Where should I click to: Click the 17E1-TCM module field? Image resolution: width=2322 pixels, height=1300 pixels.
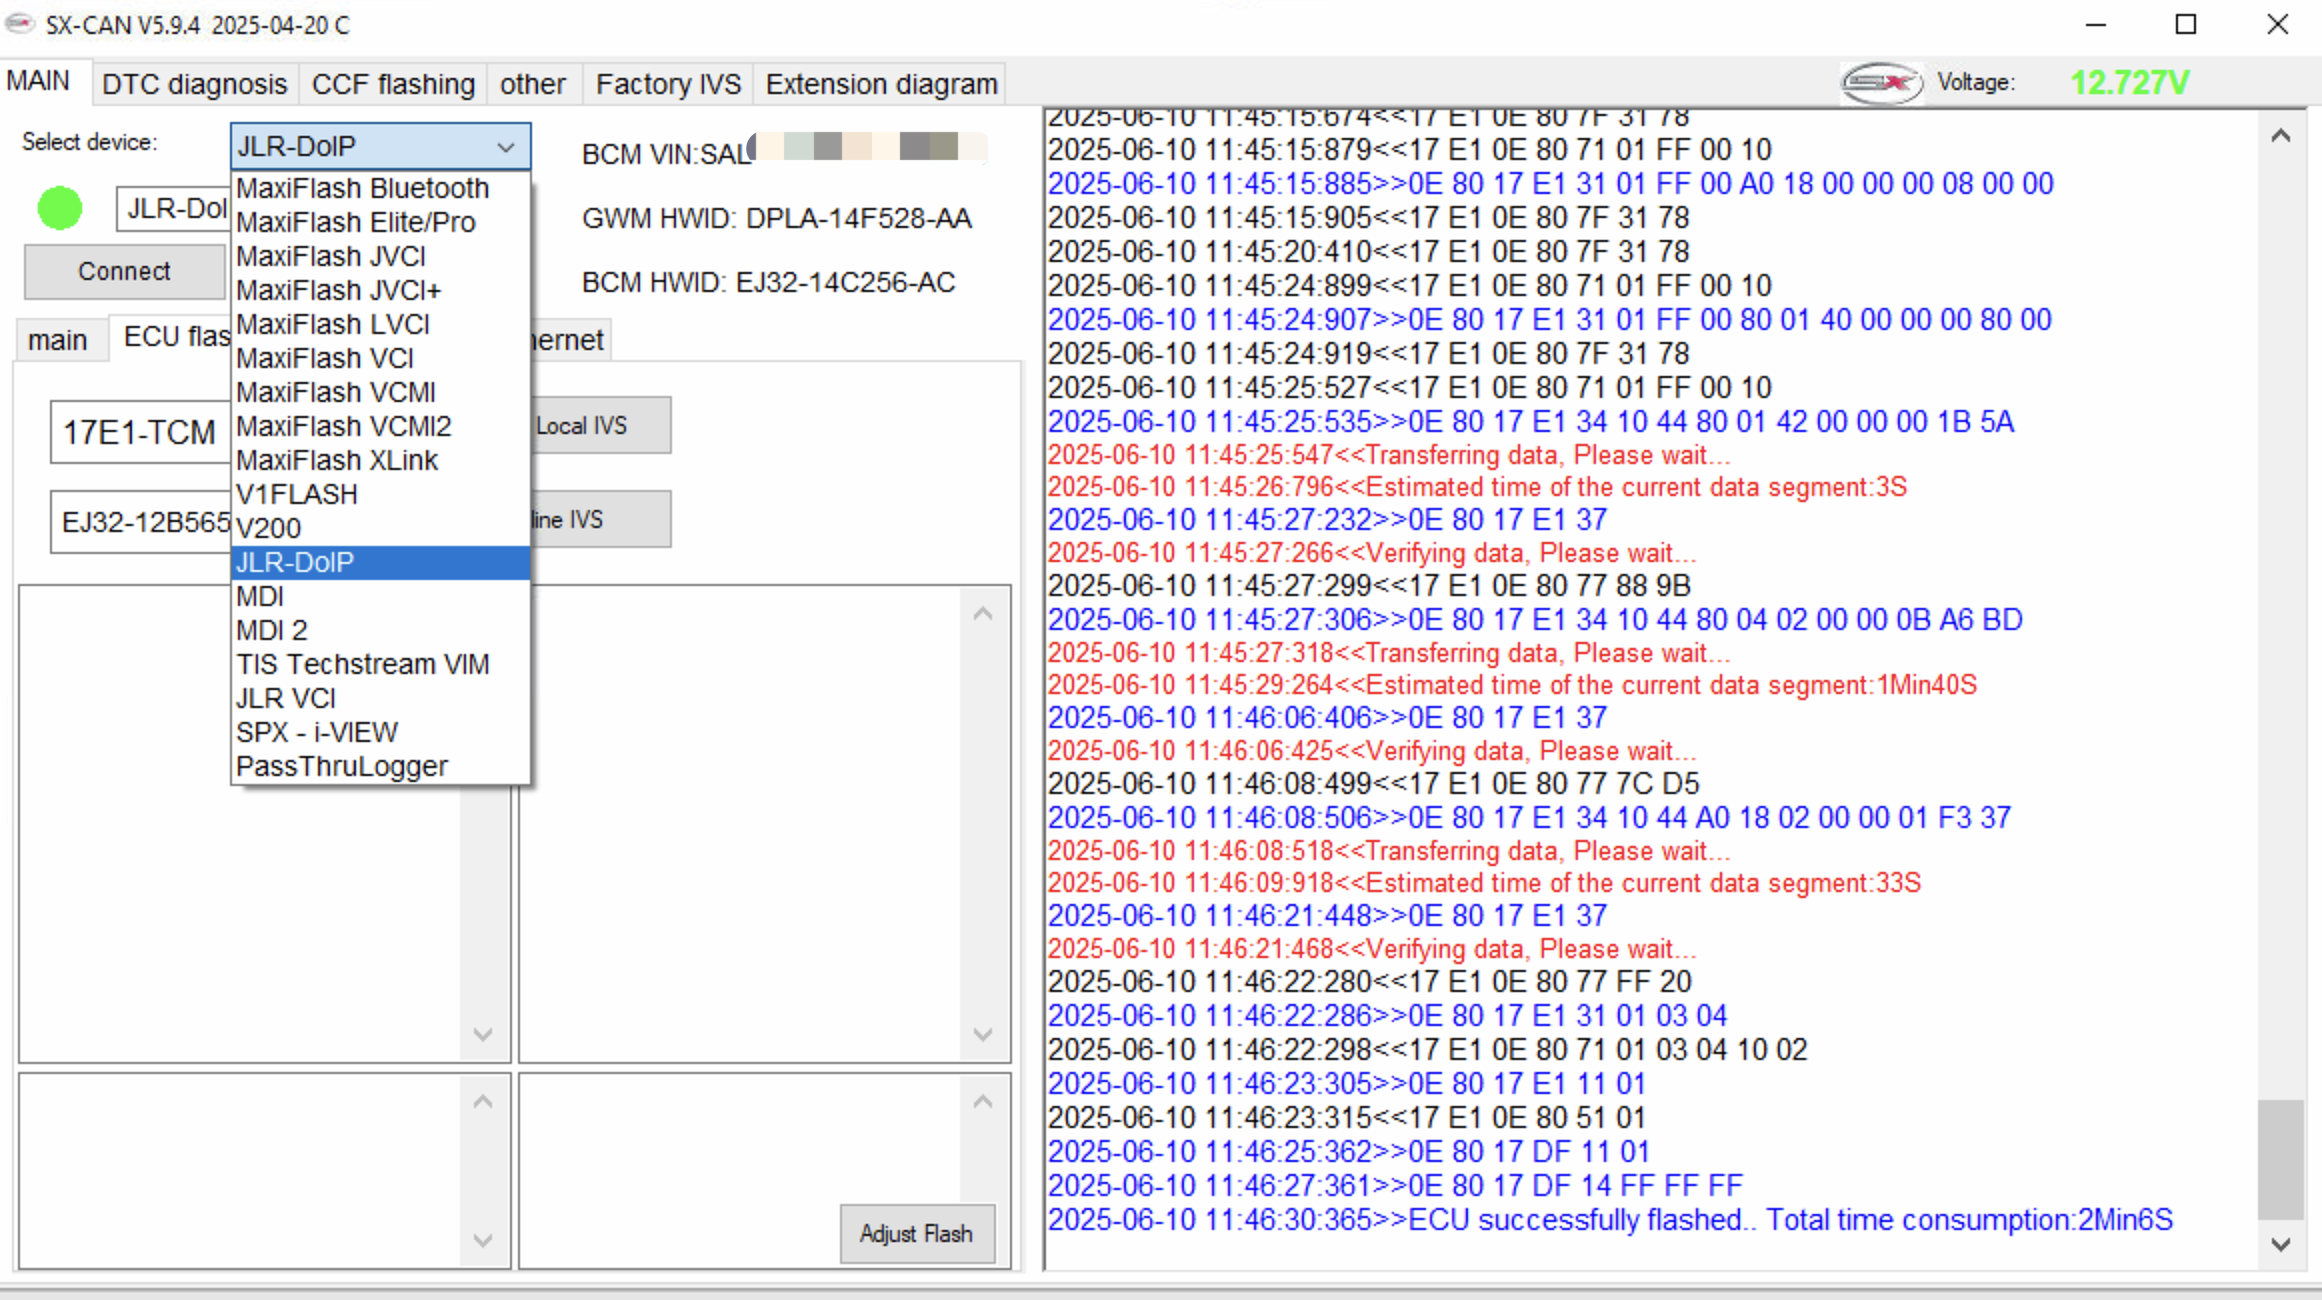pyautogui.click(x=141, y=433)
